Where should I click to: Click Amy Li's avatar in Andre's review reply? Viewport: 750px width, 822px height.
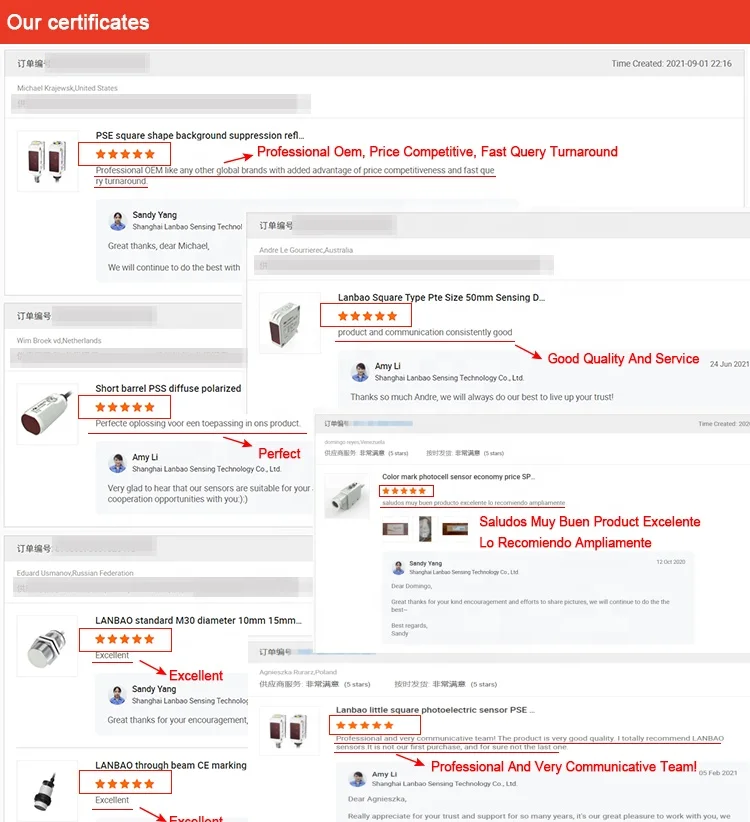(360, 372)
